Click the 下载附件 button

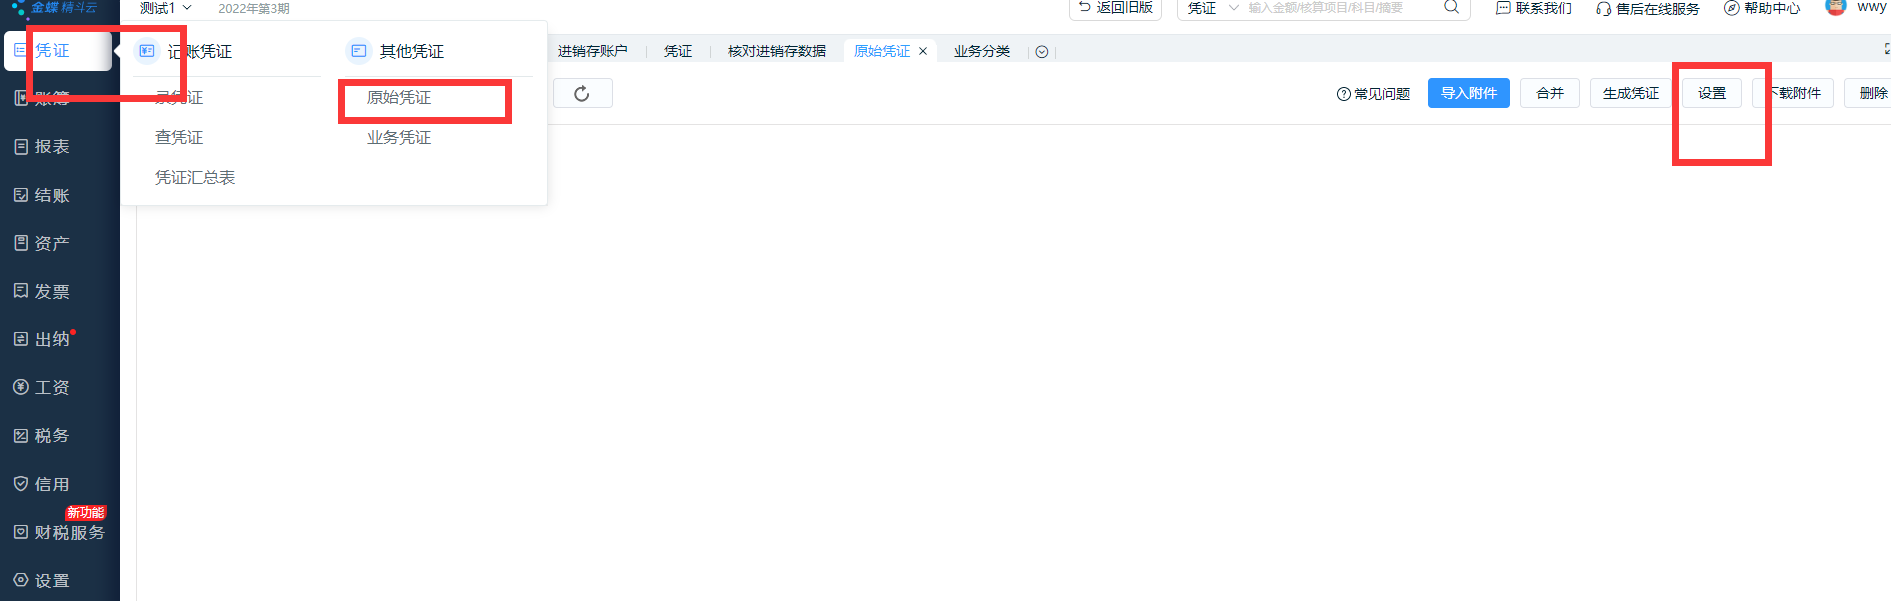click(x=1793, y=93)
